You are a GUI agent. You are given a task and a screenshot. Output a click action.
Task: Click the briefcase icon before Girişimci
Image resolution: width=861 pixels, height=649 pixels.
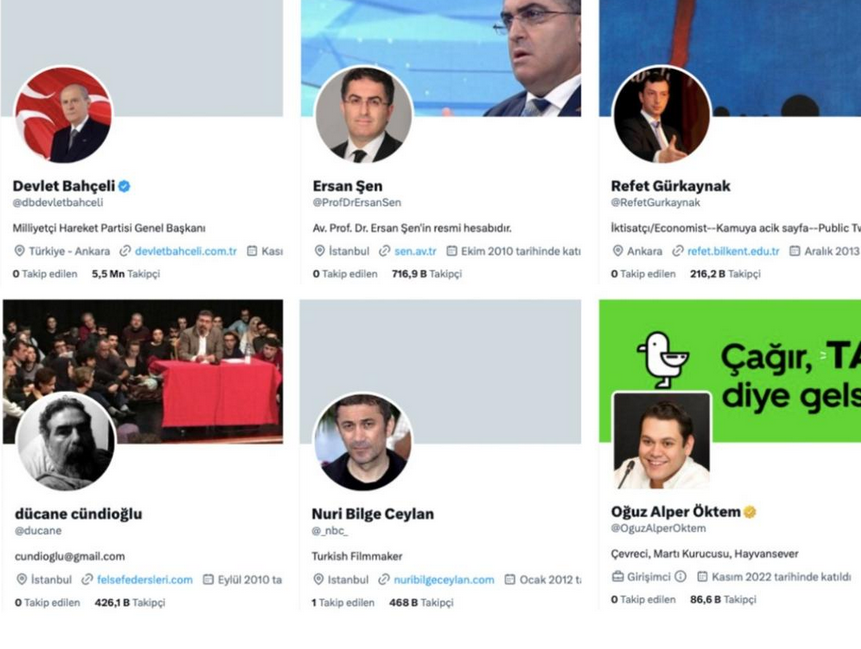tap(618, 576)
